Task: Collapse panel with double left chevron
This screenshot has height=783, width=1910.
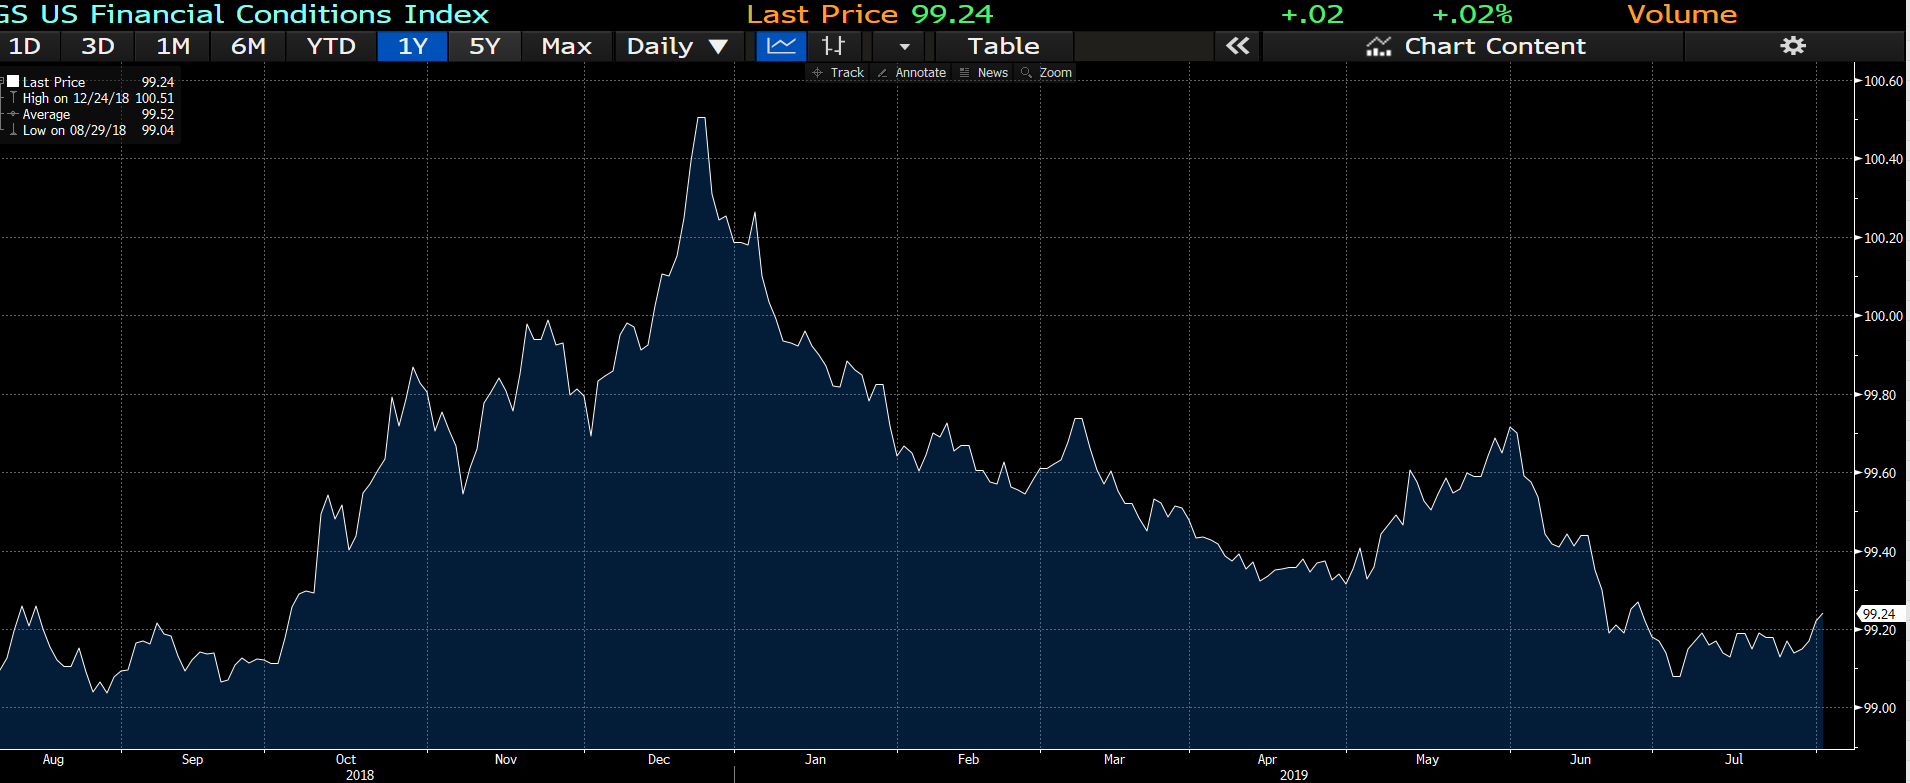Action: pos(1237,46)
